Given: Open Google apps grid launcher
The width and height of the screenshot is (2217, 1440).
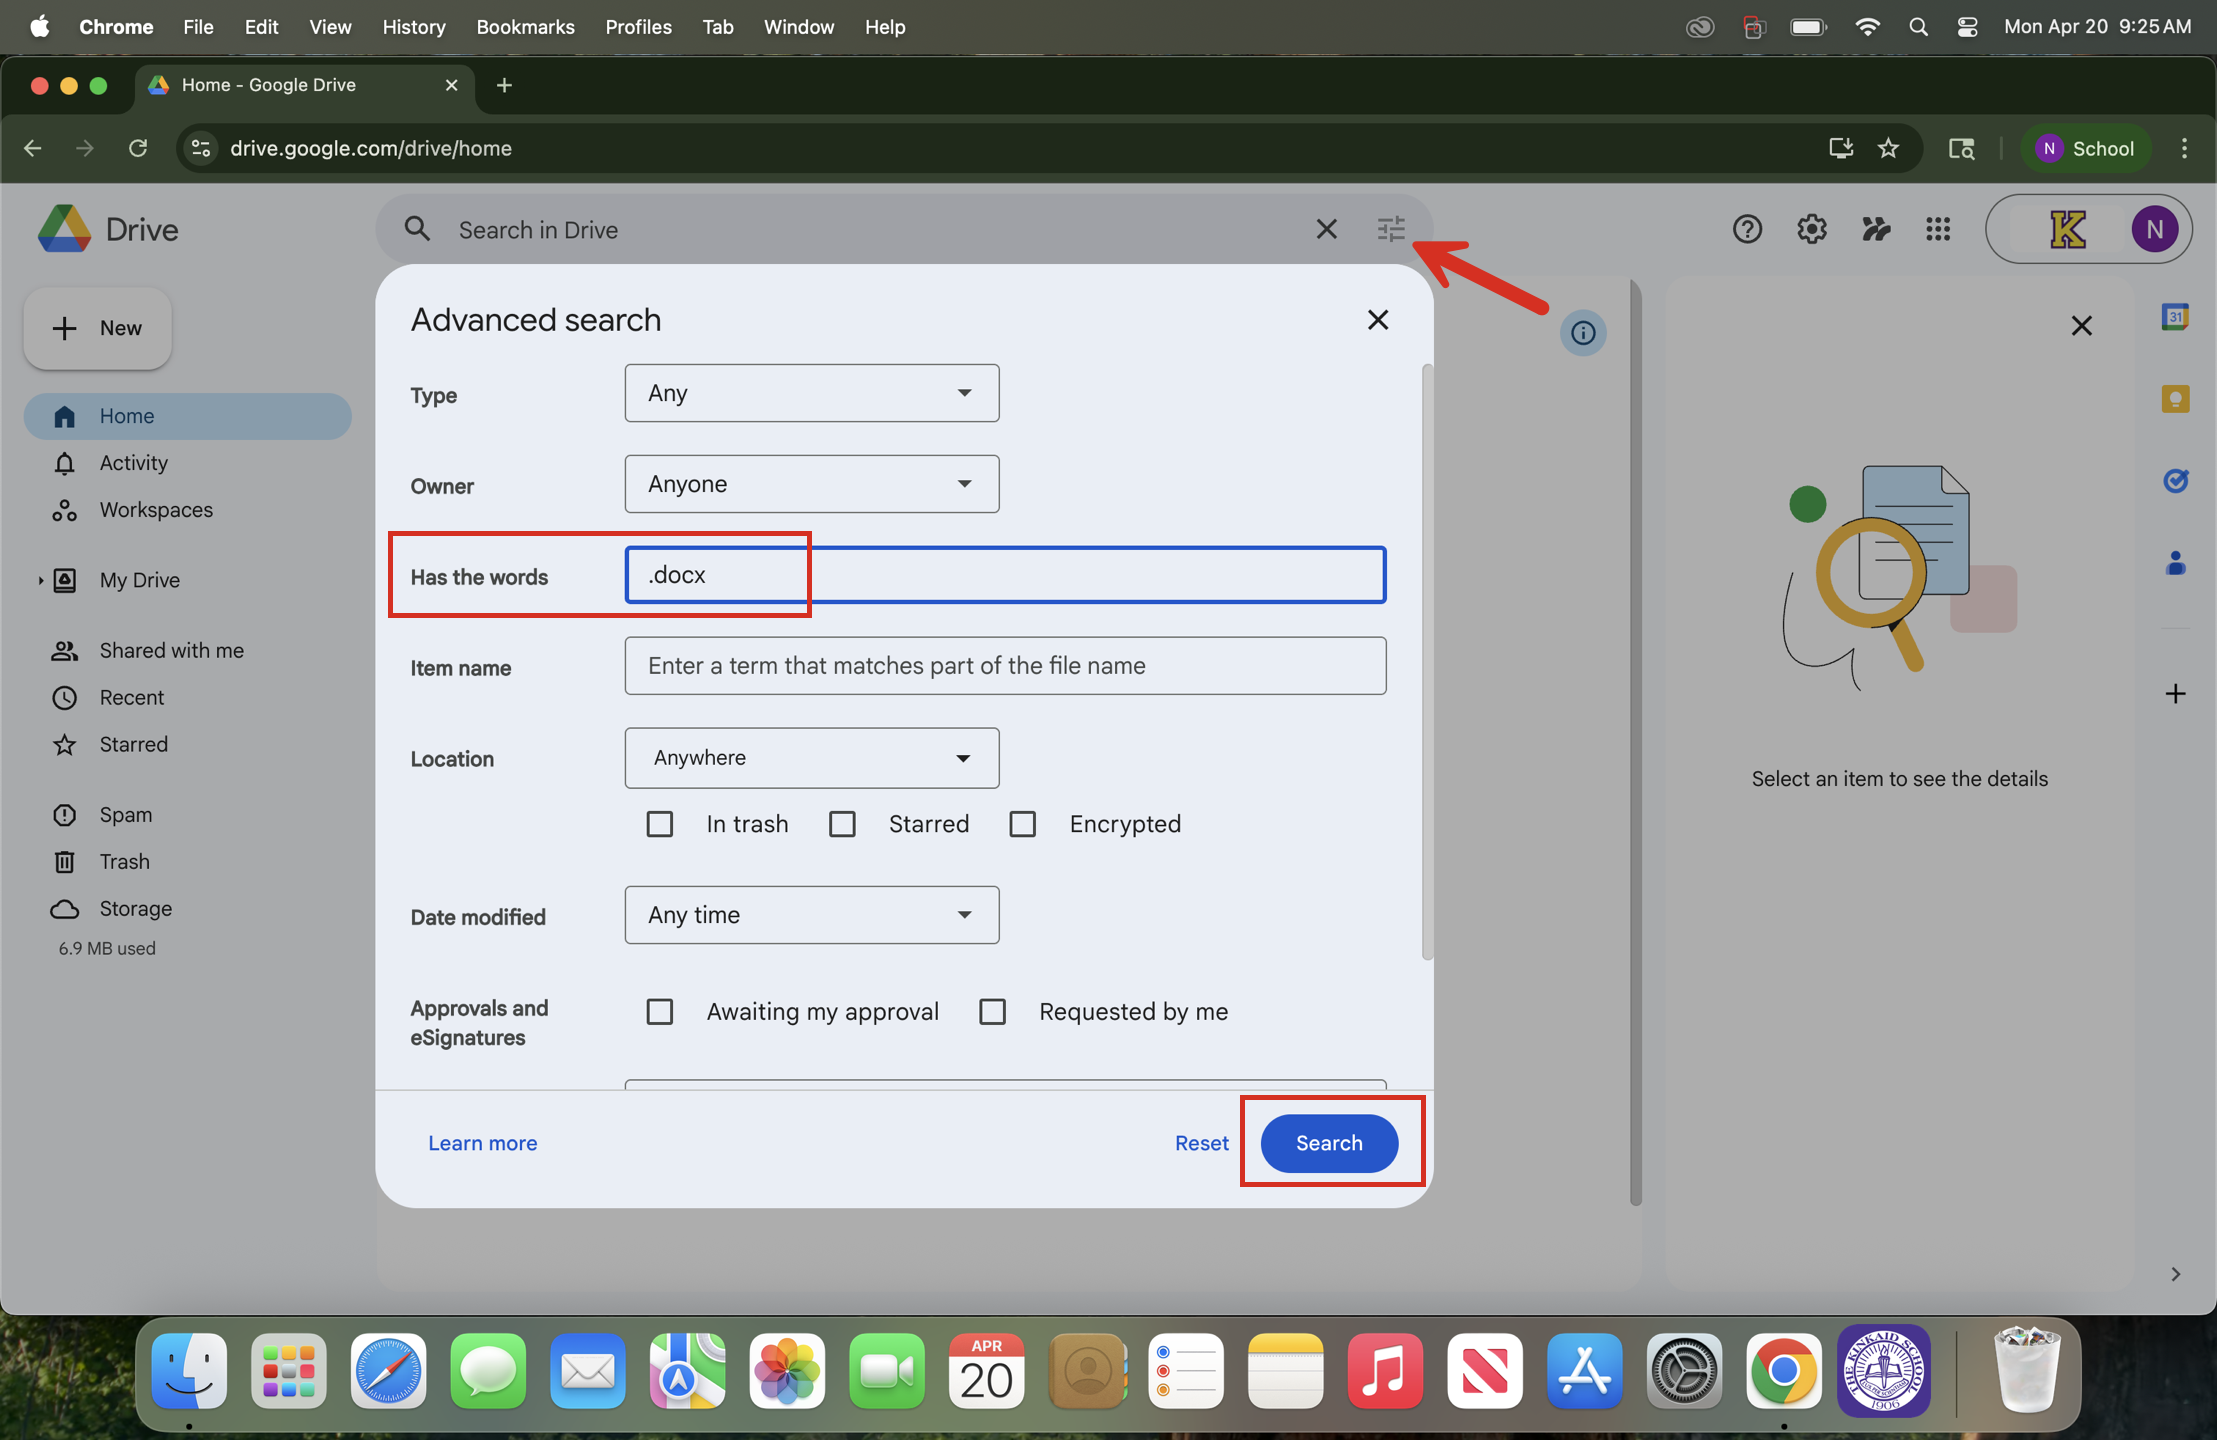Looking at the screenshot, I should click(x=1938, y=230).
